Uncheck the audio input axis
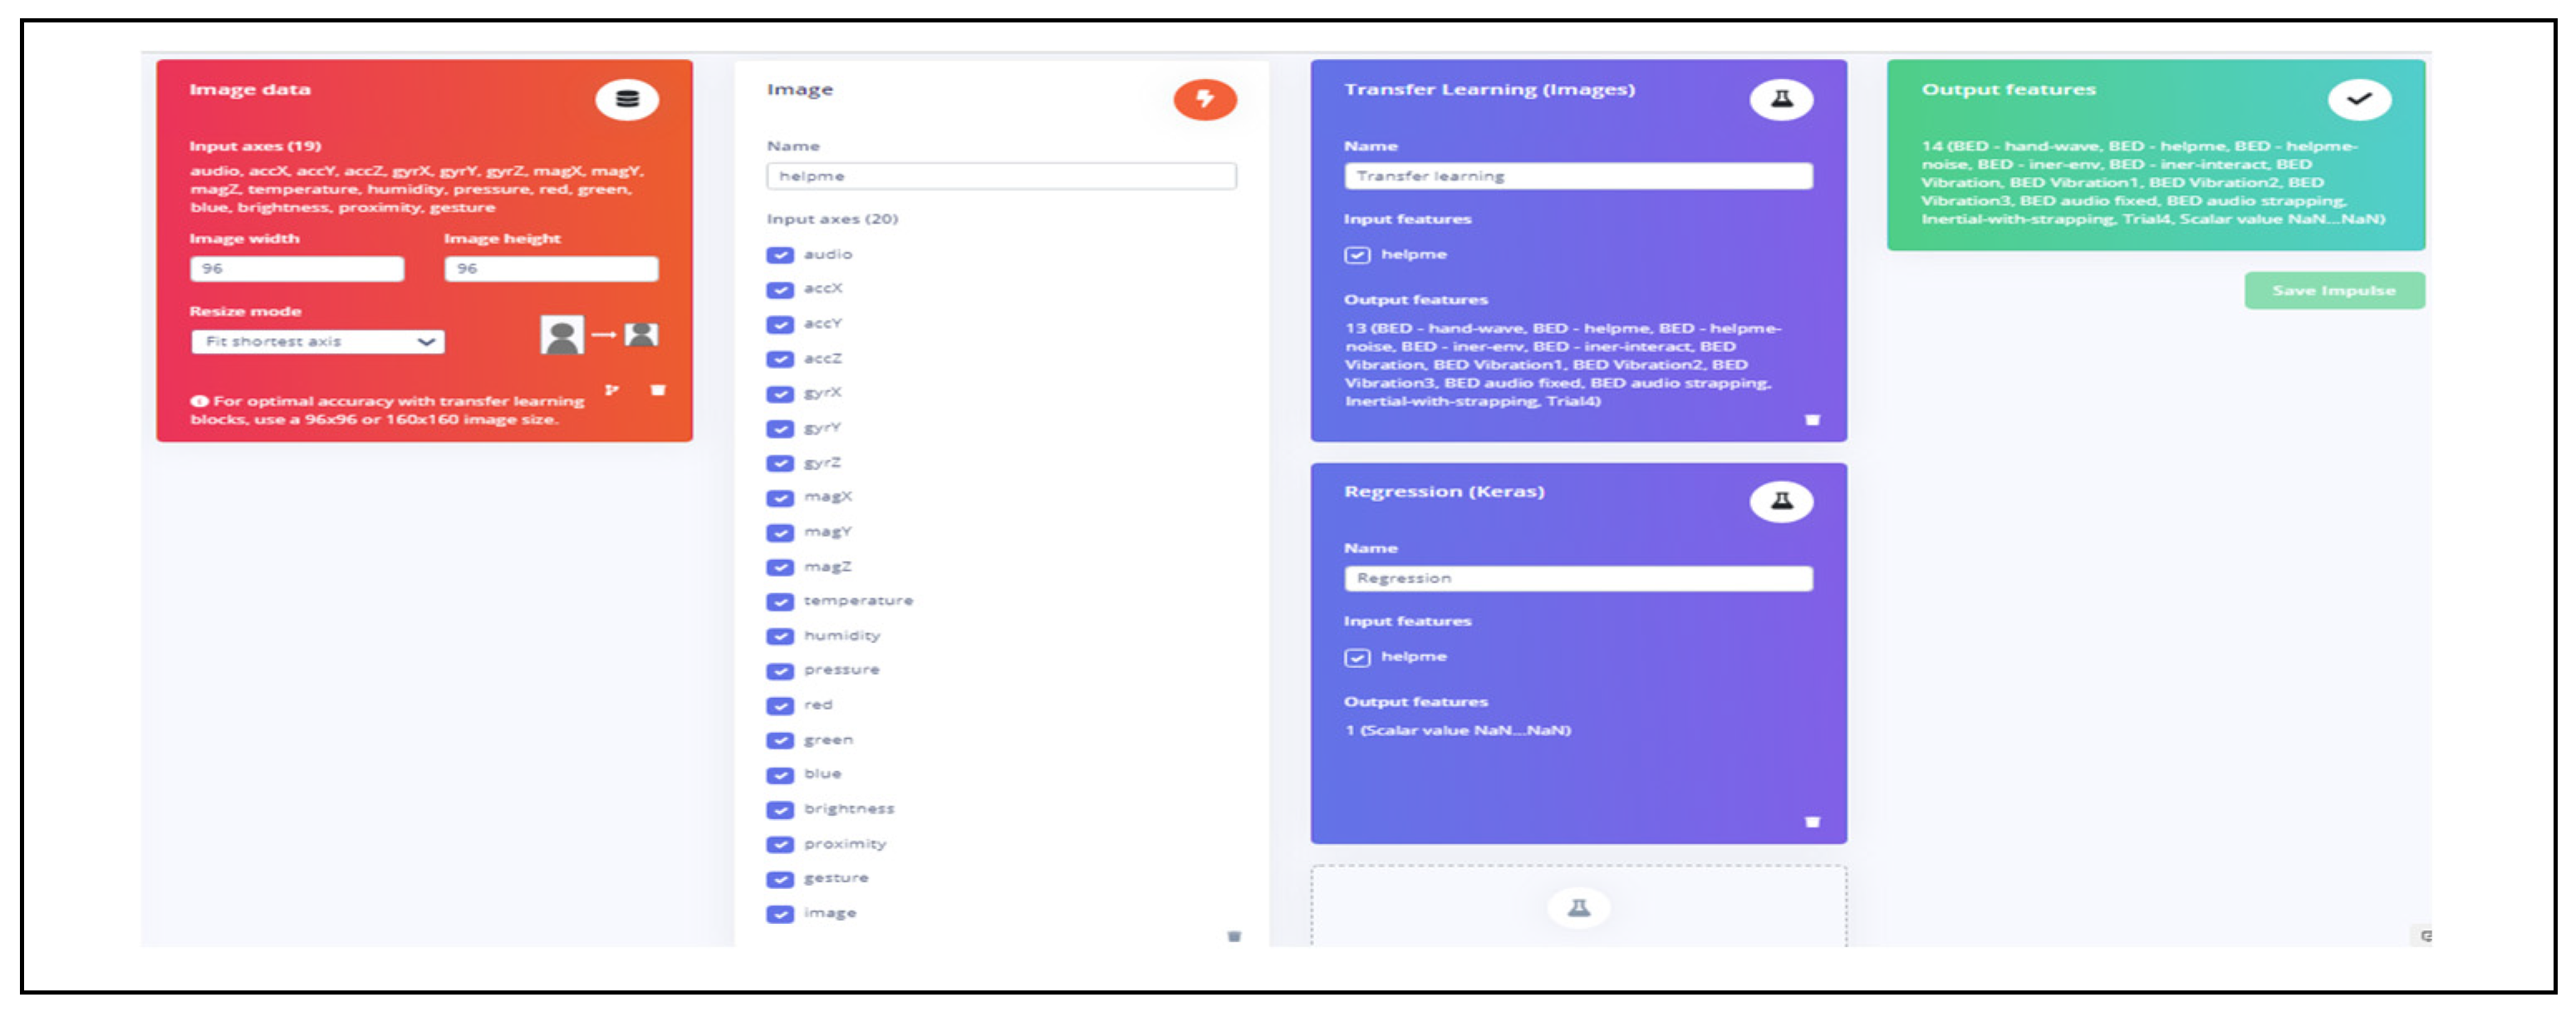The height and width of the screenshot is (1012, 2576). (780, 255)
